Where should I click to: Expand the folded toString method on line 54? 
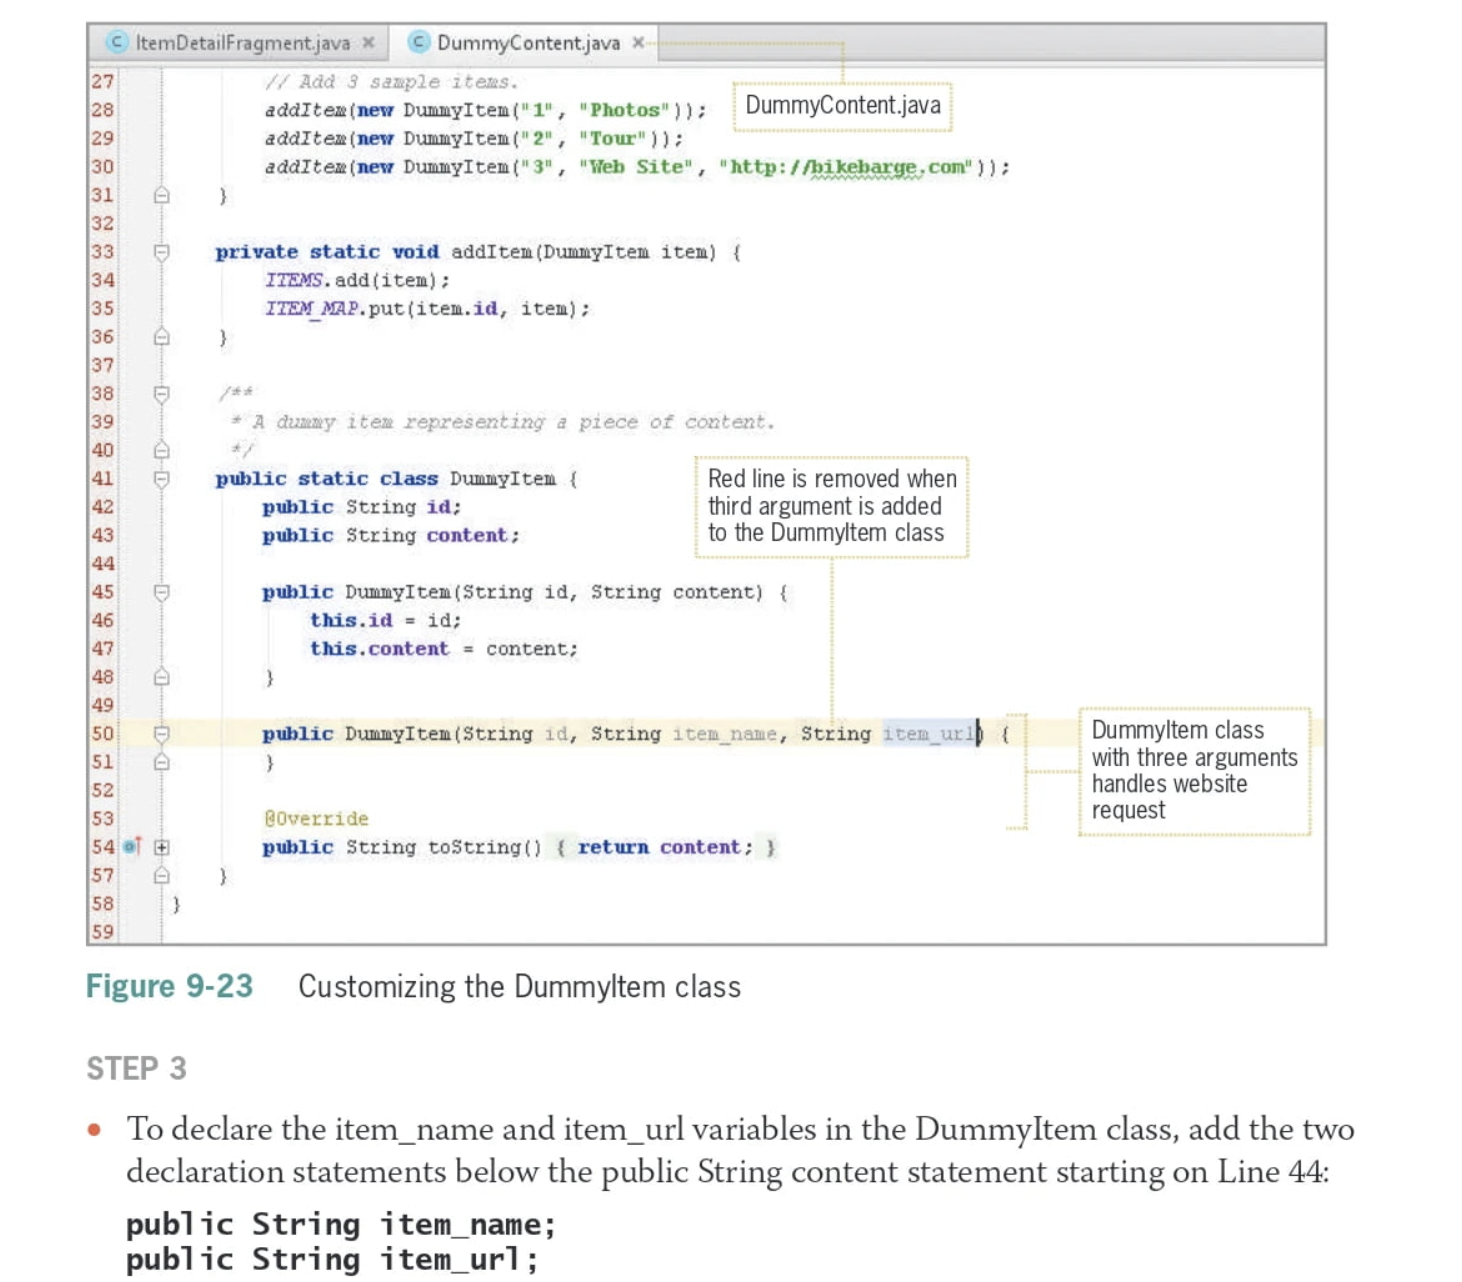162,847
